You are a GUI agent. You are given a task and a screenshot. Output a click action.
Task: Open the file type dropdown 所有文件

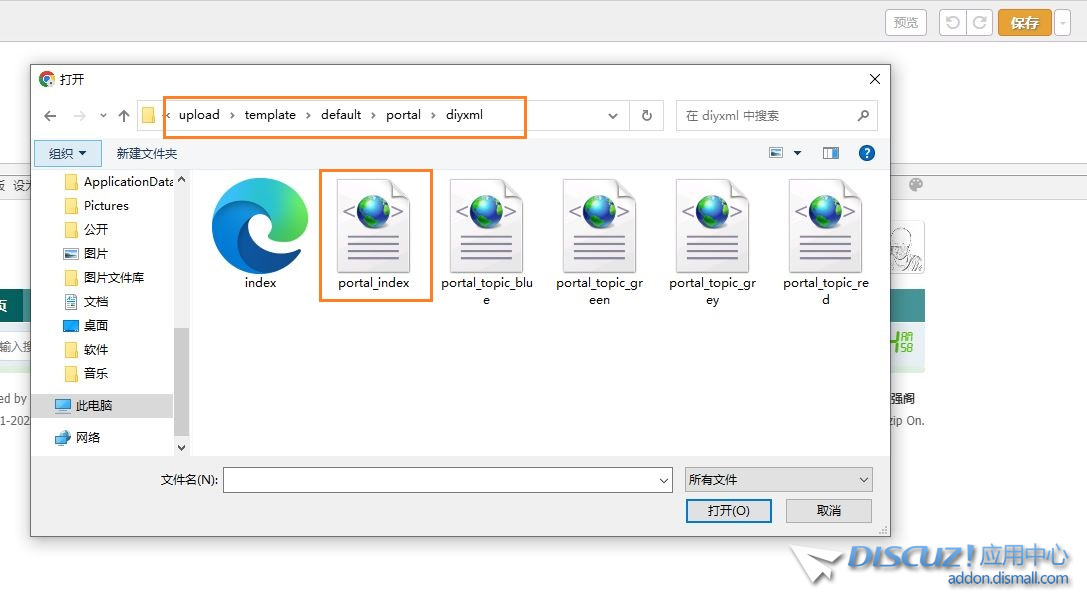coord(779,480)
